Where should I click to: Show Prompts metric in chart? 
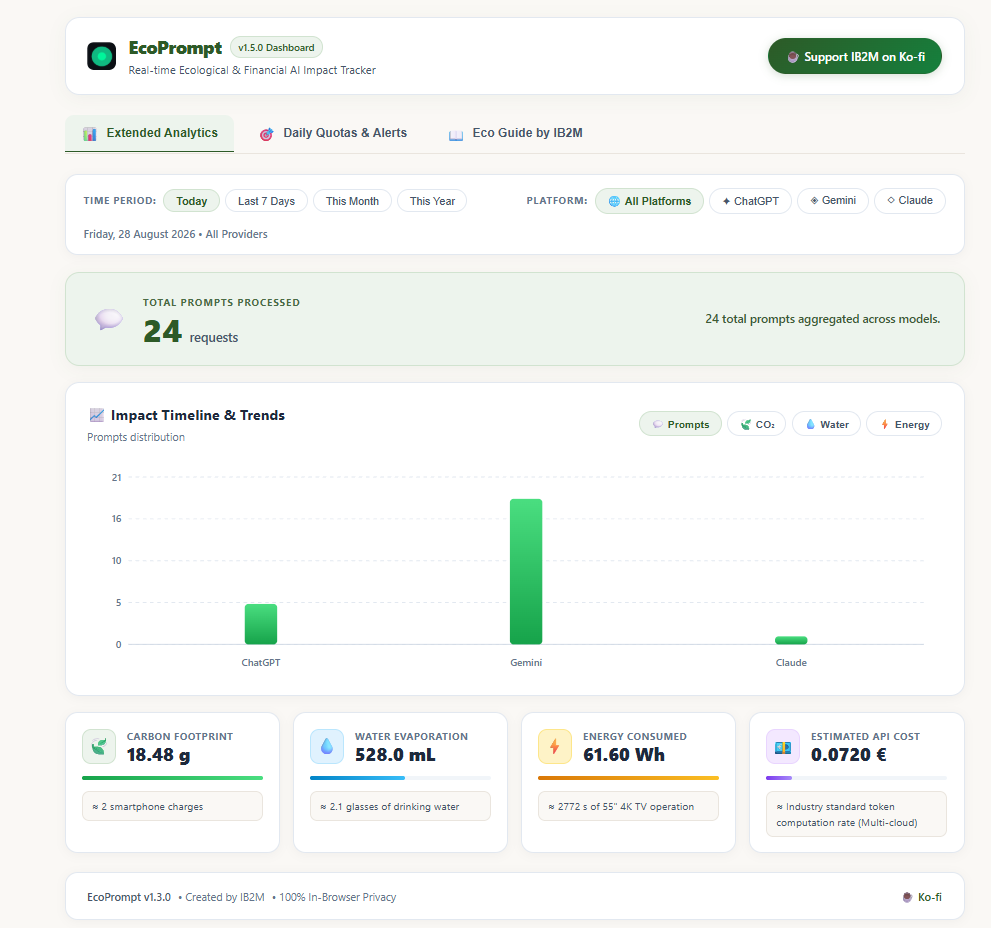680,424
